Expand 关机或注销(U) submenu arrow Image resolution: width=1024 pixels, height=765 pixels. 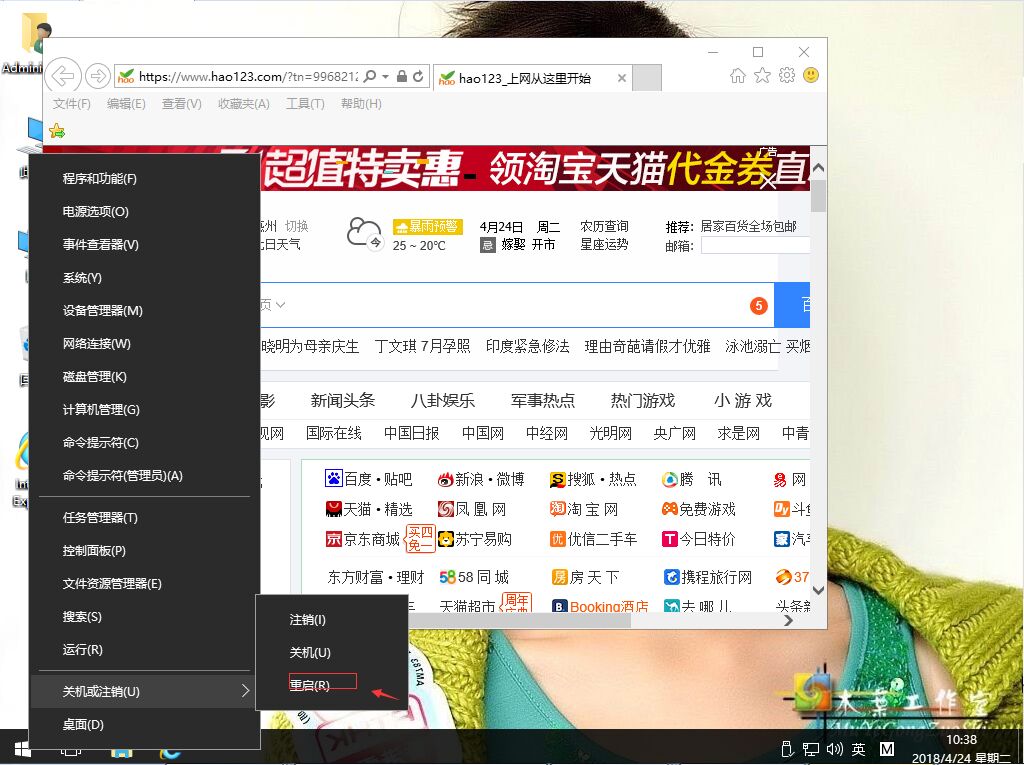[x=245, y=691]
